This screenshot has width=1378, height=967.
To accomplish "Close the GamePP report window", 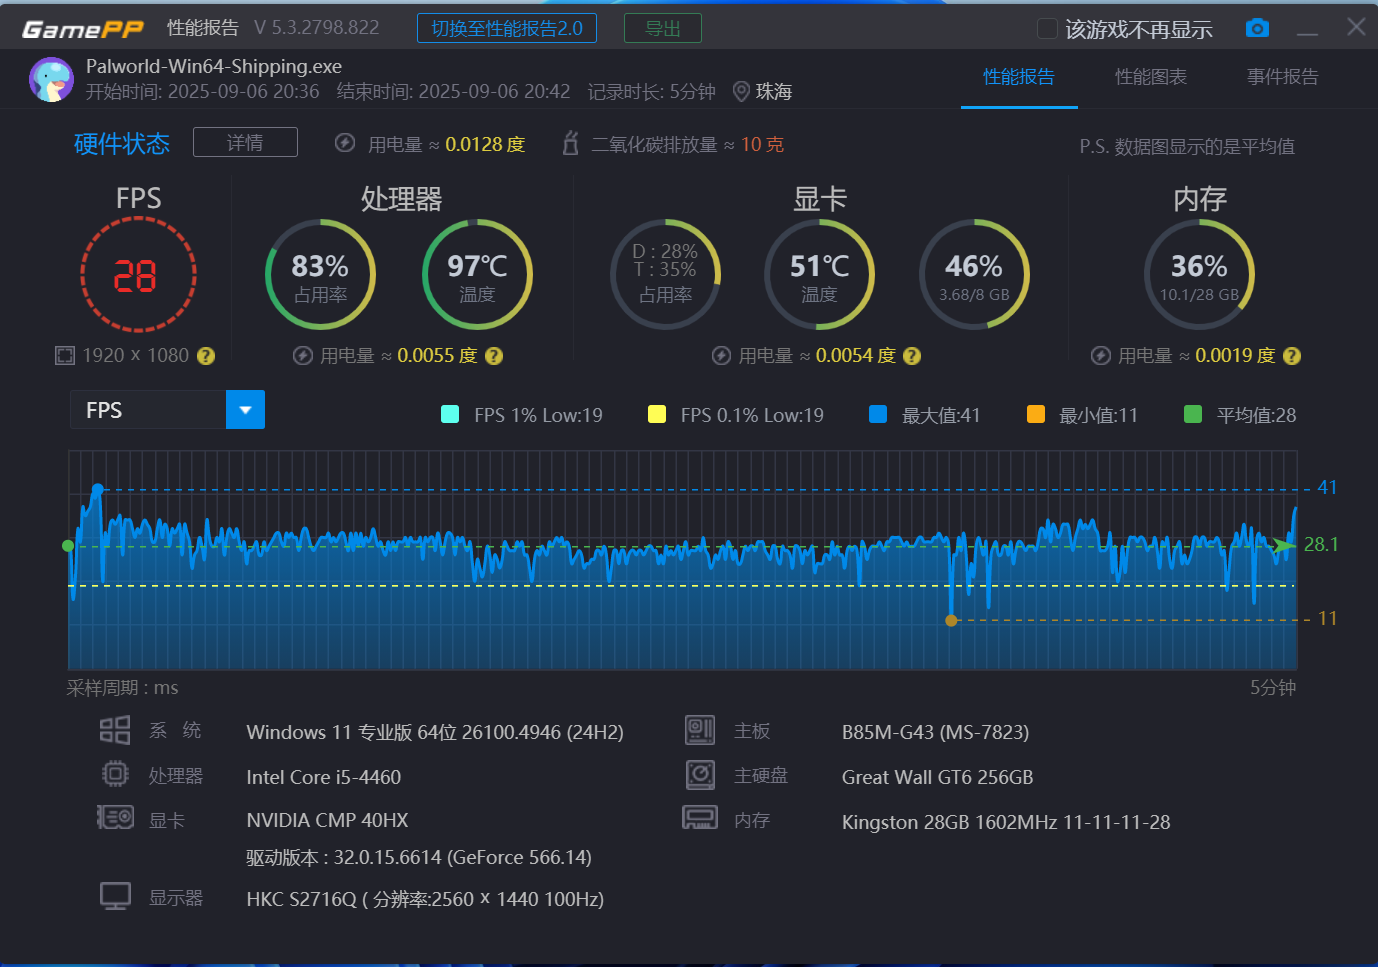I will tap(1356, 27).
